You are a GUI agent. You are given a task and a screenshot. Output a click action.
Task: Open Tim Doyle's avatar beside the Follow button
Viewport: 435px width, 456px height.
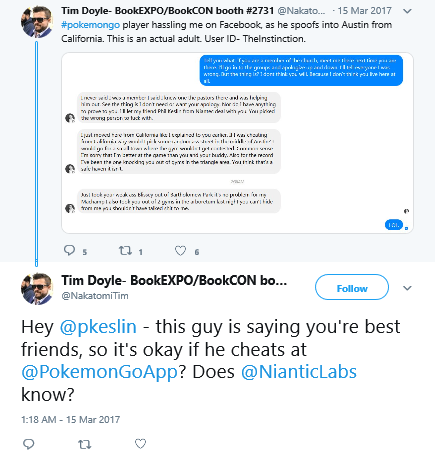coord(37,289)
